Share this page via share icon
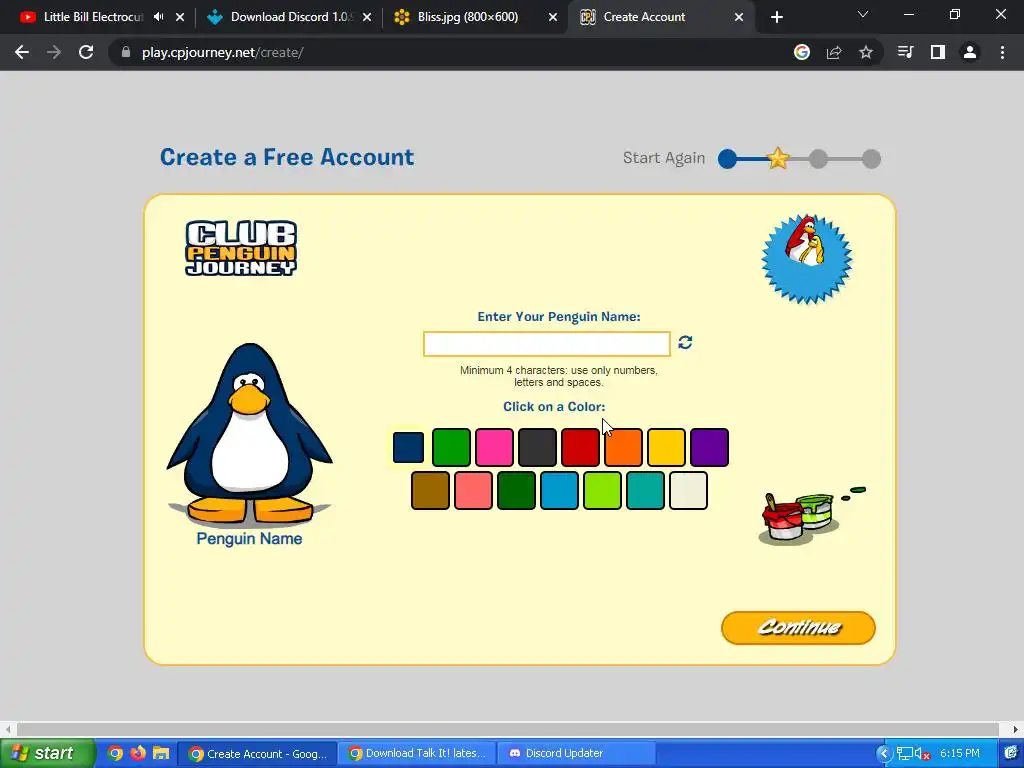Image resolution: width=1024 pixels, height=768 pixels. click(x=834, y=52)
